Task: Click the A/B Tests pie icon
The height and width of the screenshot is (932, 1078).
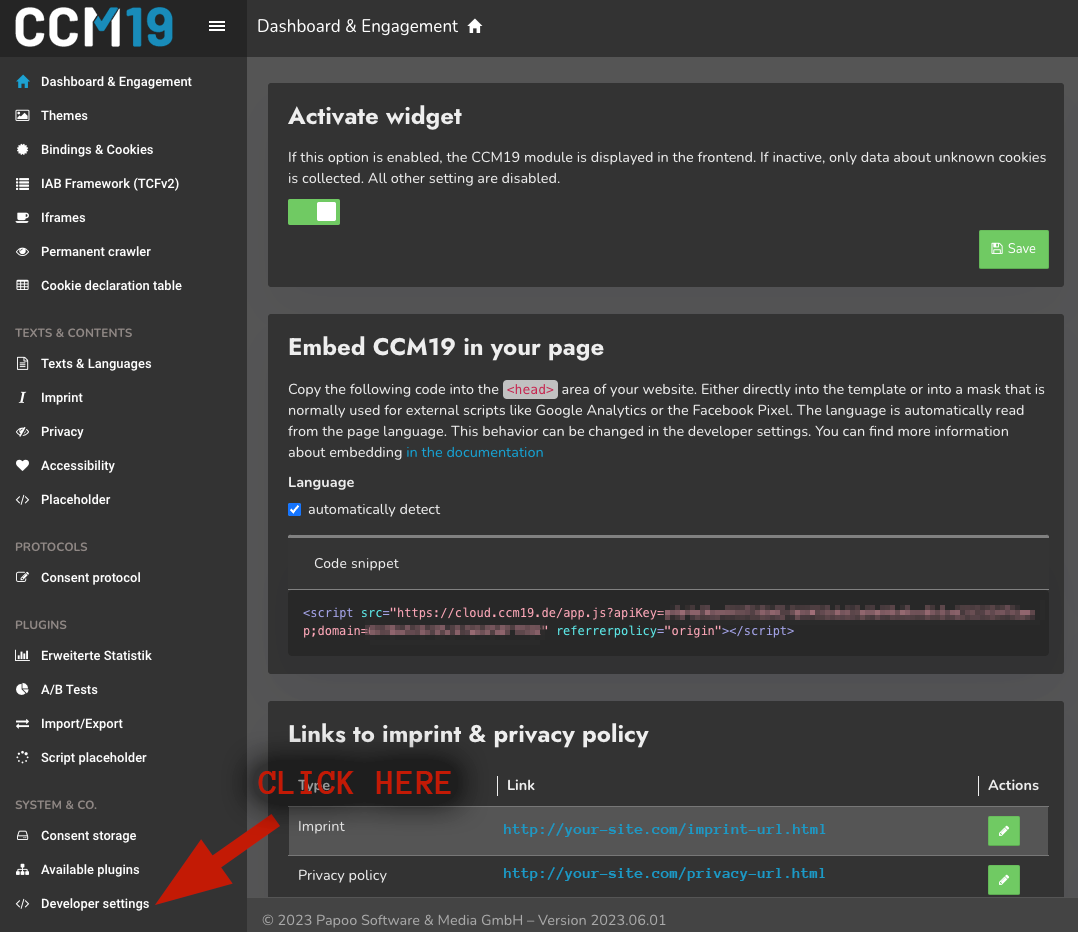Action: click(23, 689)
